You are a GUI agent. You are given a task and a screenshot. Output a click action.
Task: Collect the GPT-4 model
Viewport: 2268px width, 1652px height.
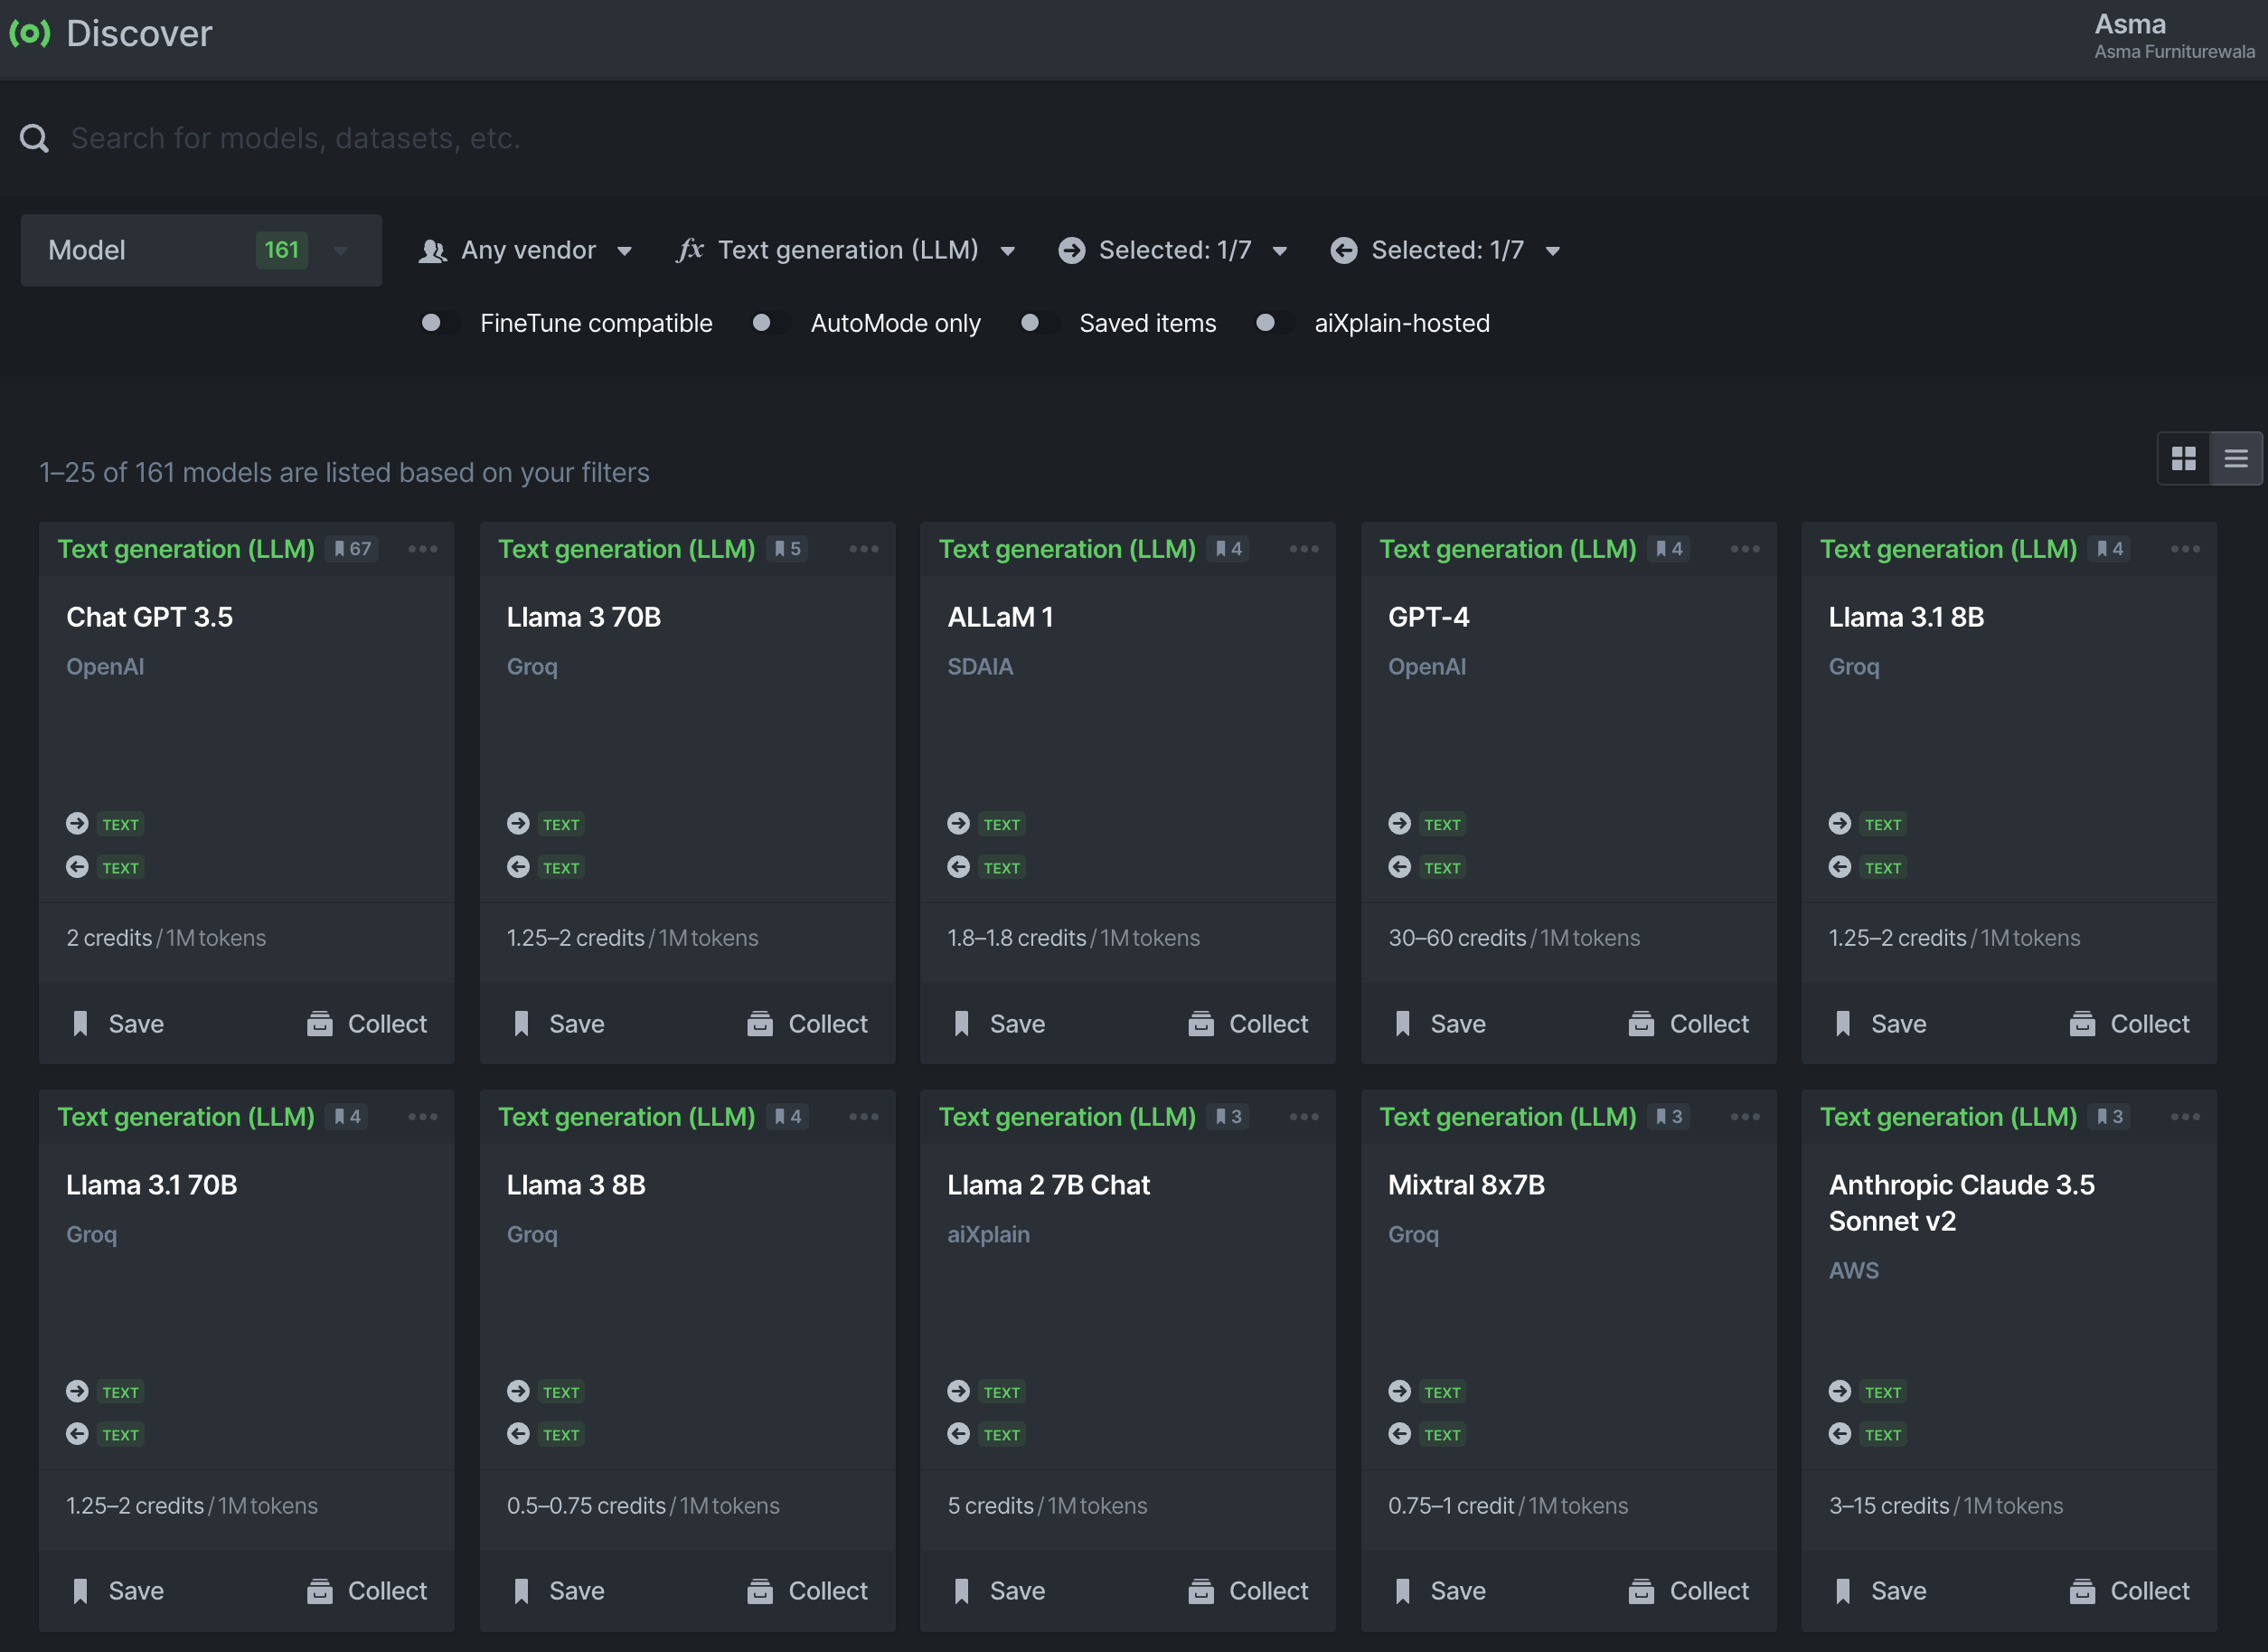[x=1689, y=1024]
